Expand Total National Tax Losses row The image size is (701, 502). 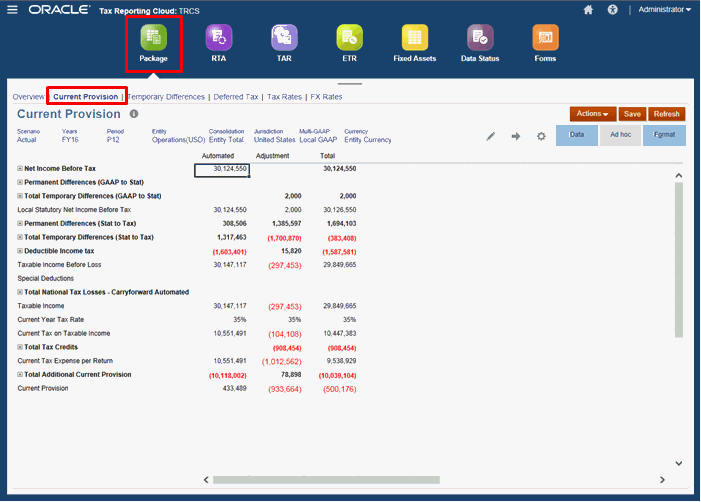pos(20,292)
